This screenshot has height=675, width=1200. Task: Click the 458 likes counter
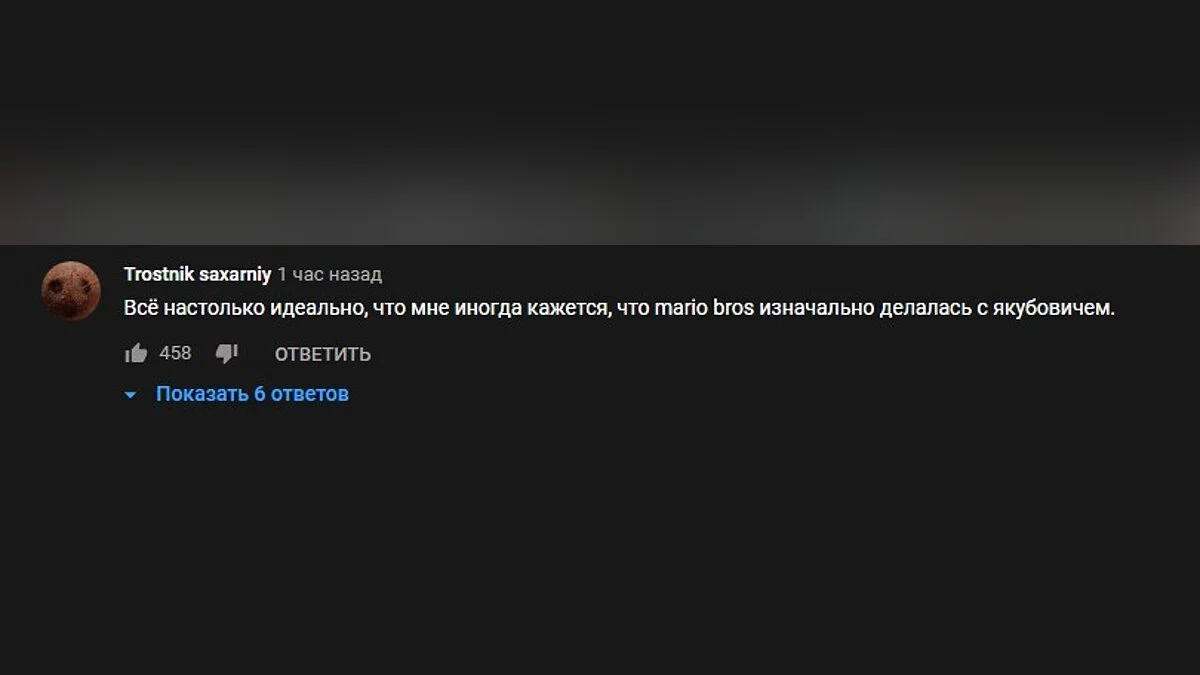point(175,353)
